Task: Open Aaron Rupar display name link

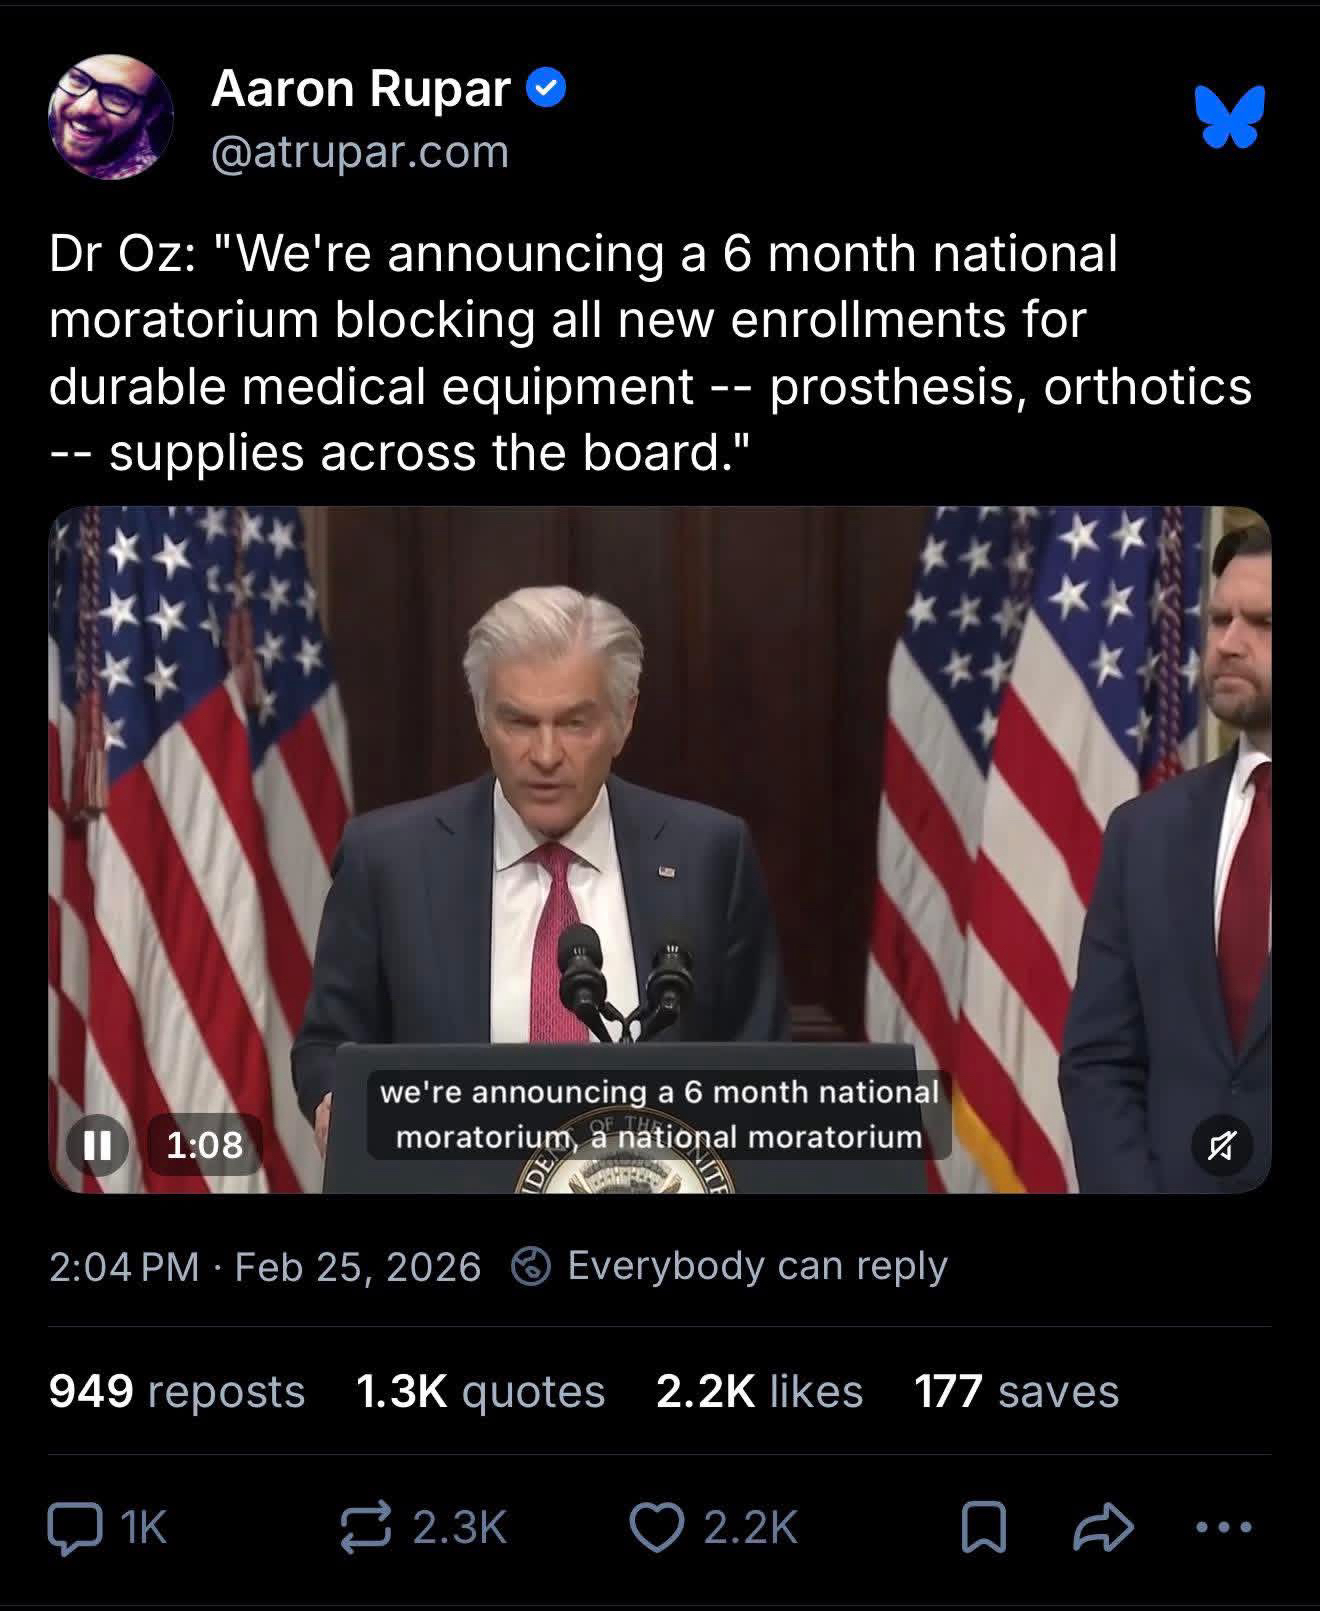Action: pos(360,89)
